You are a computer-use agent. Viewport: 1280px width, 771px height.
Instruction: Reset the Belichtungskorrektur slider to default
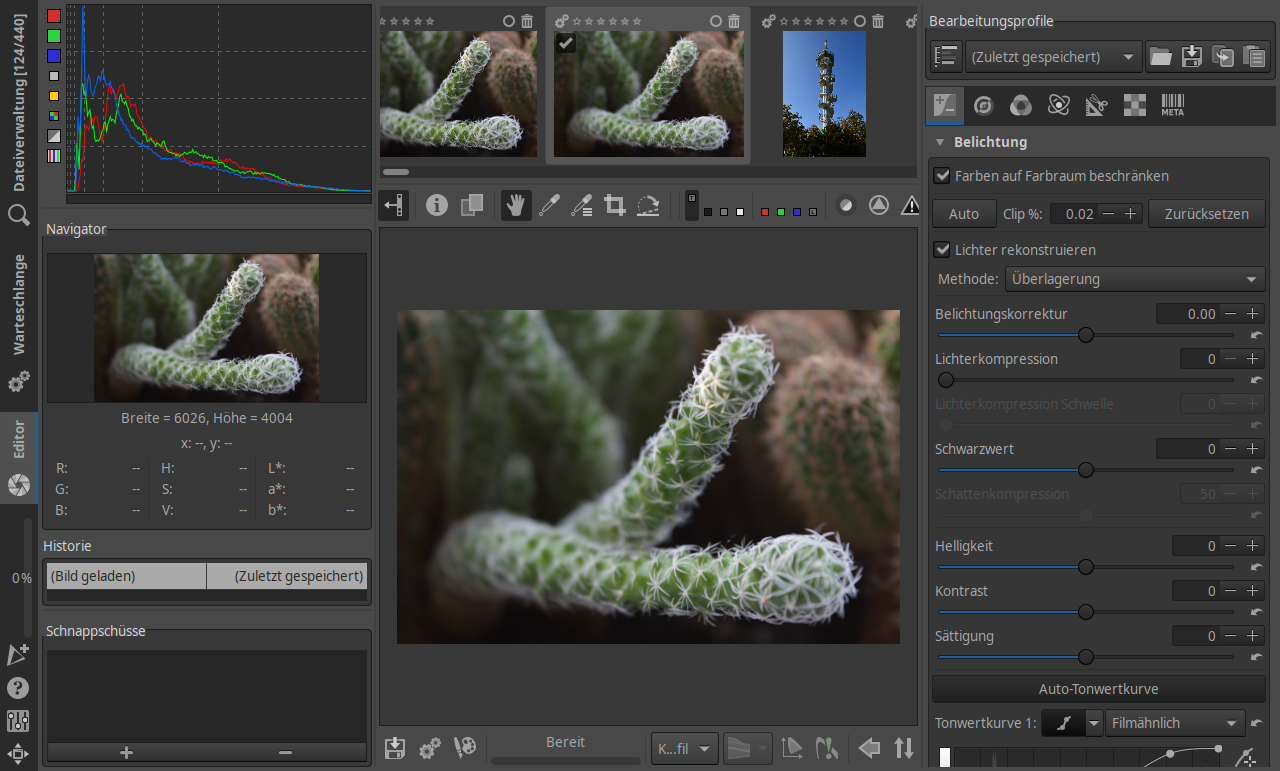coord(1256,336)
